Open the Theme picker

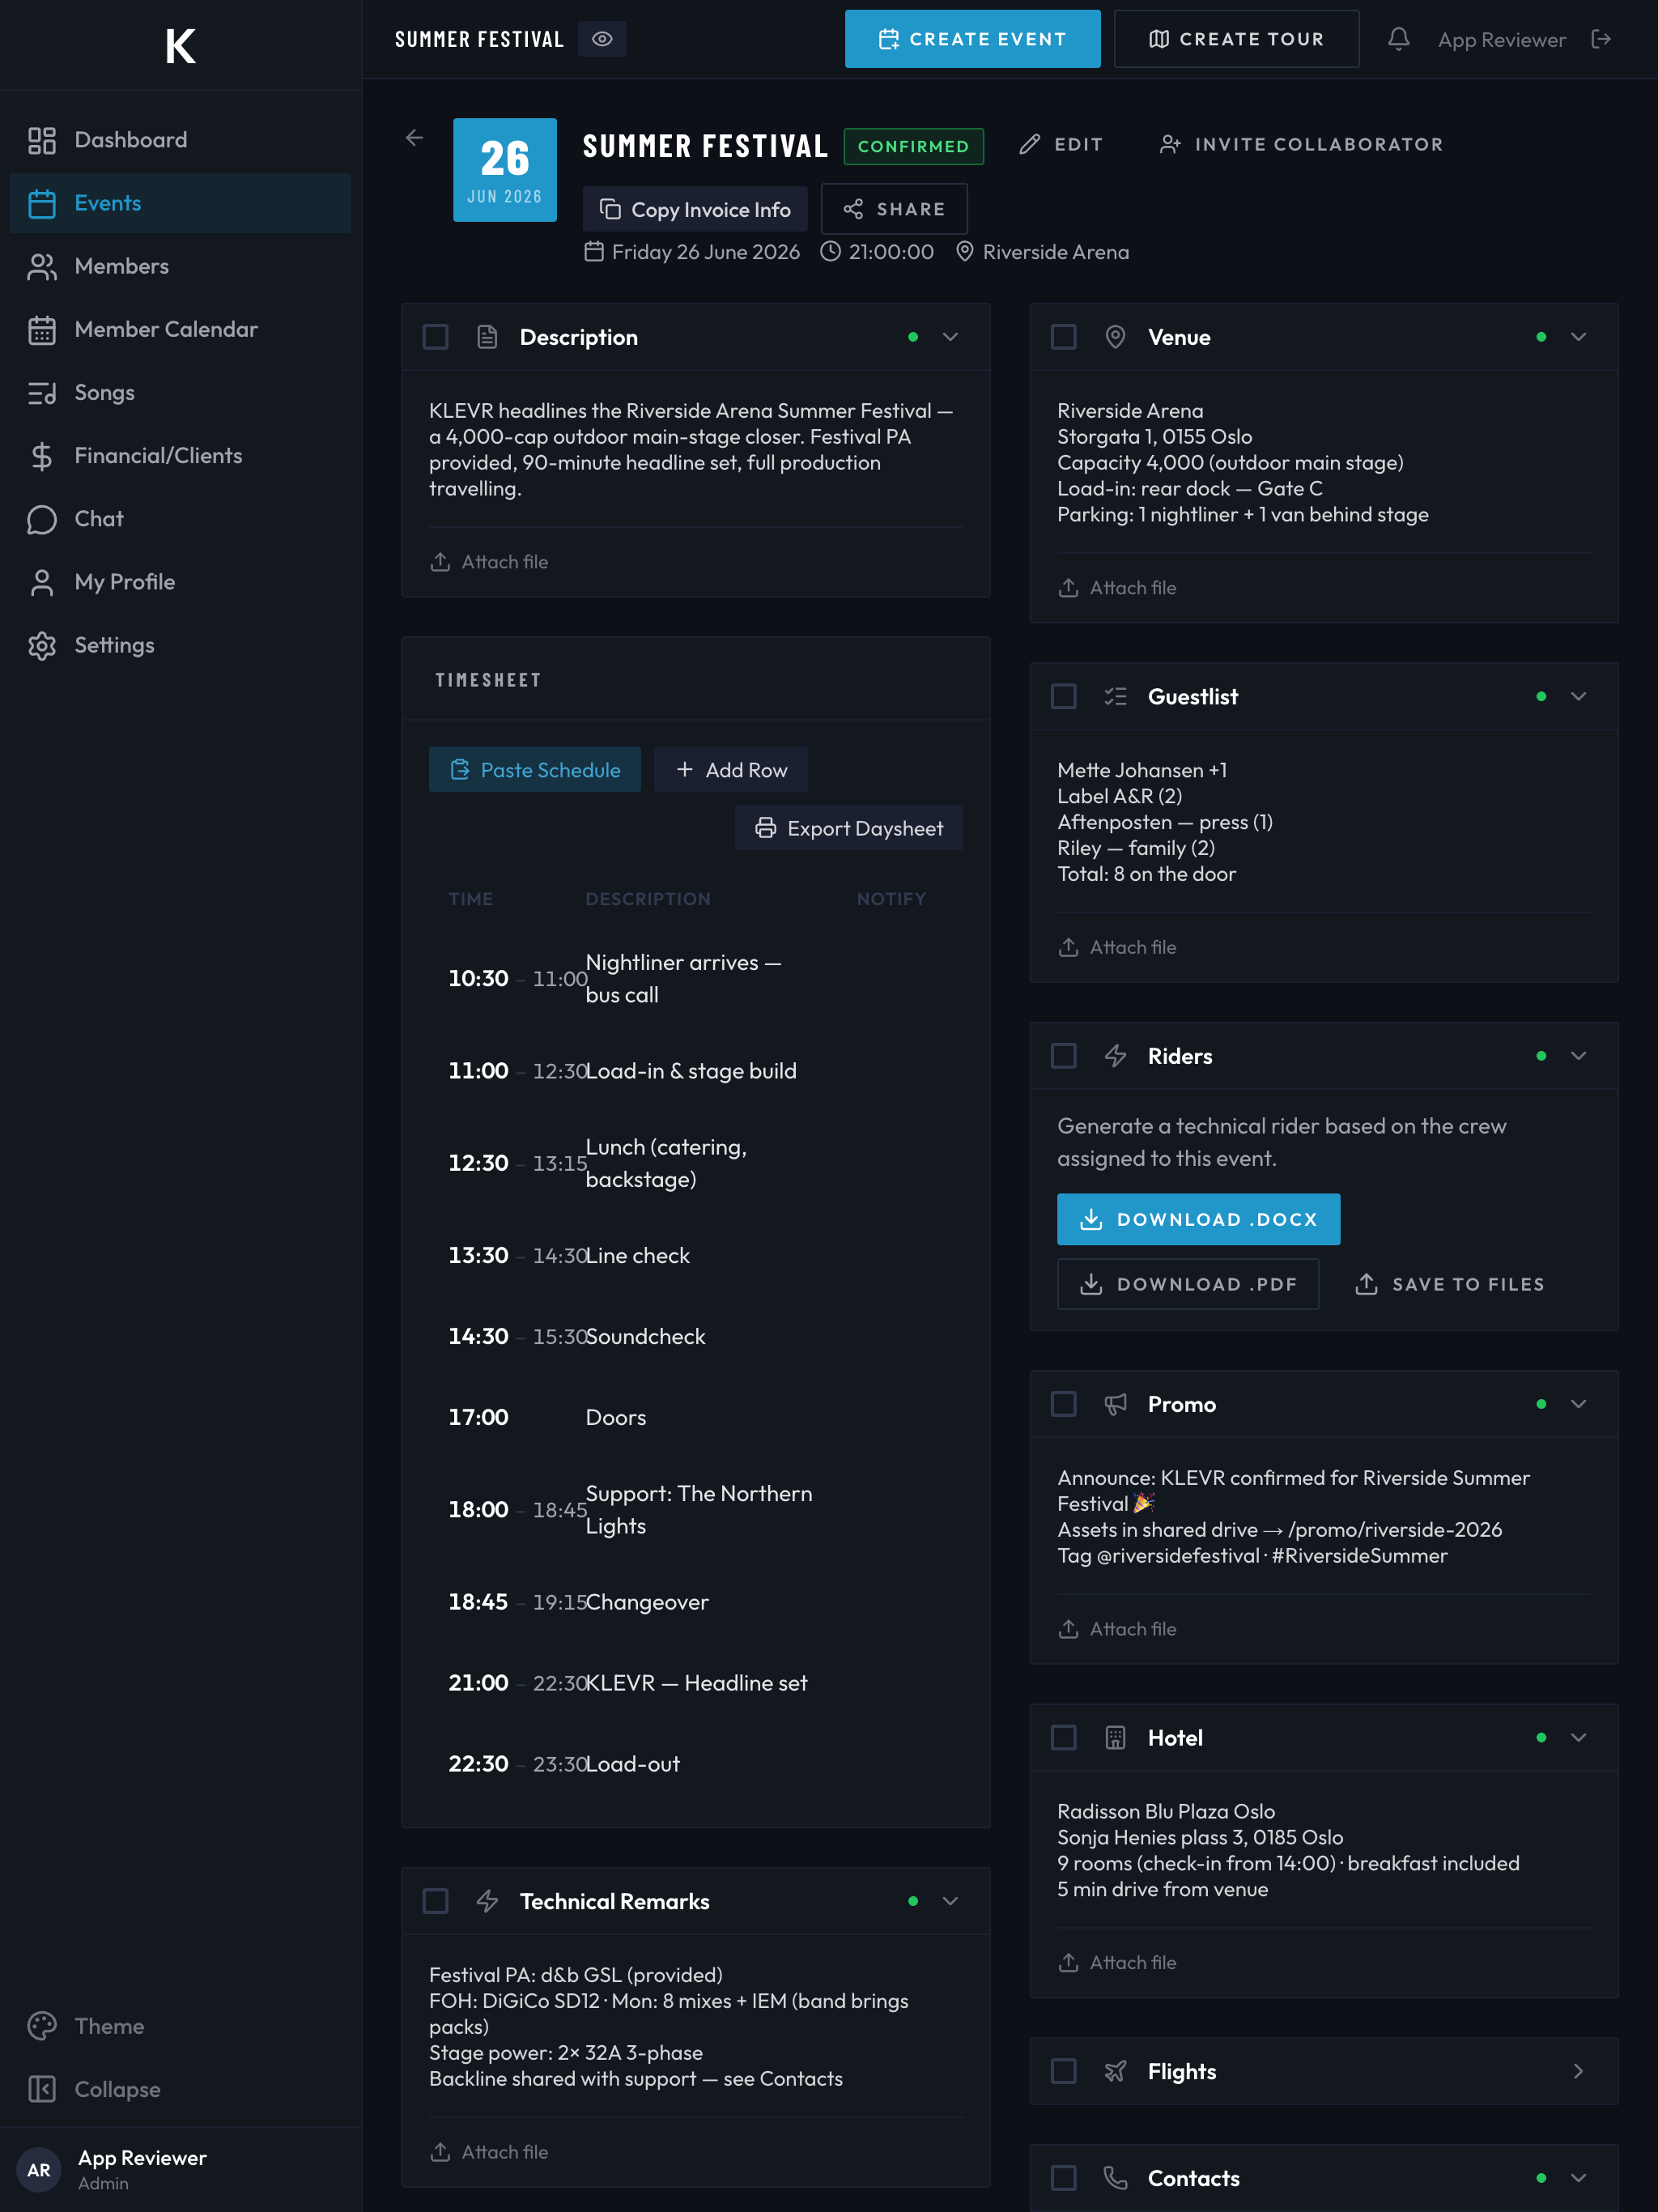[x=181, y=2026]
